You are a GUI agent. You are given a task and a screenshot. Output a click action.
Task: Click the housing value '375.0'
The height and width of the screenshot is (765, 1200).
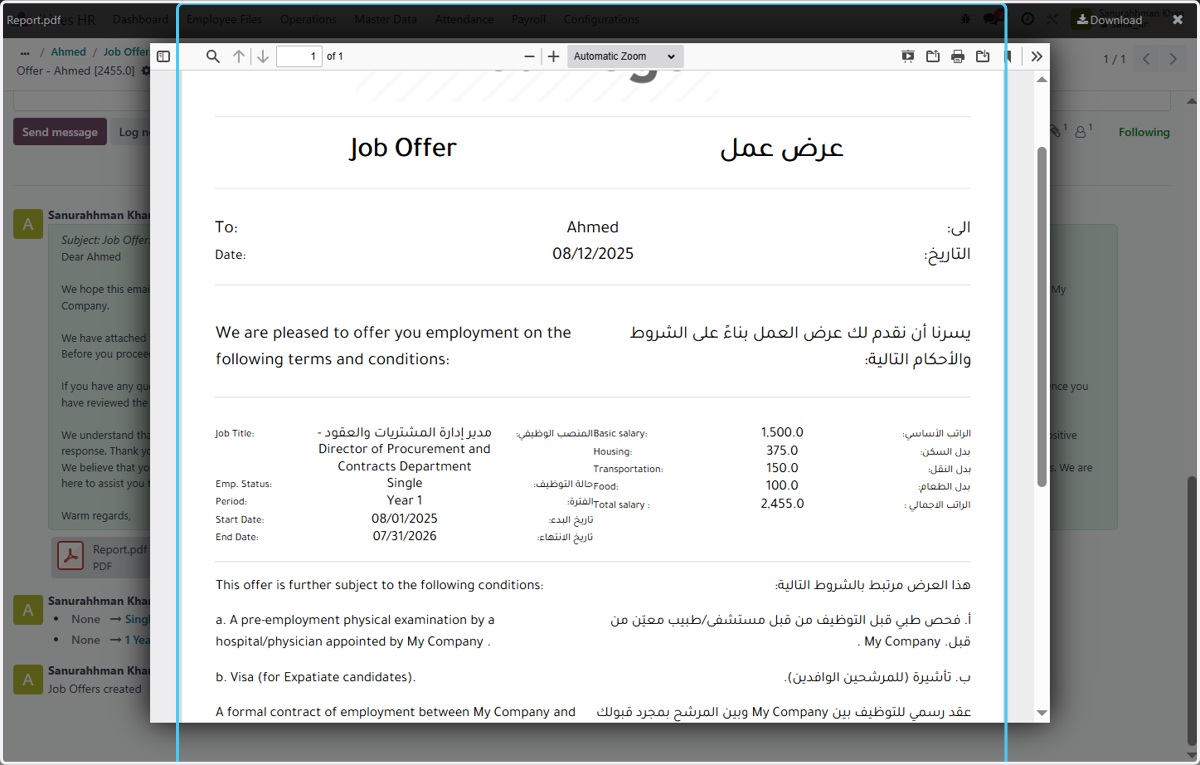[x=782, y=450]
